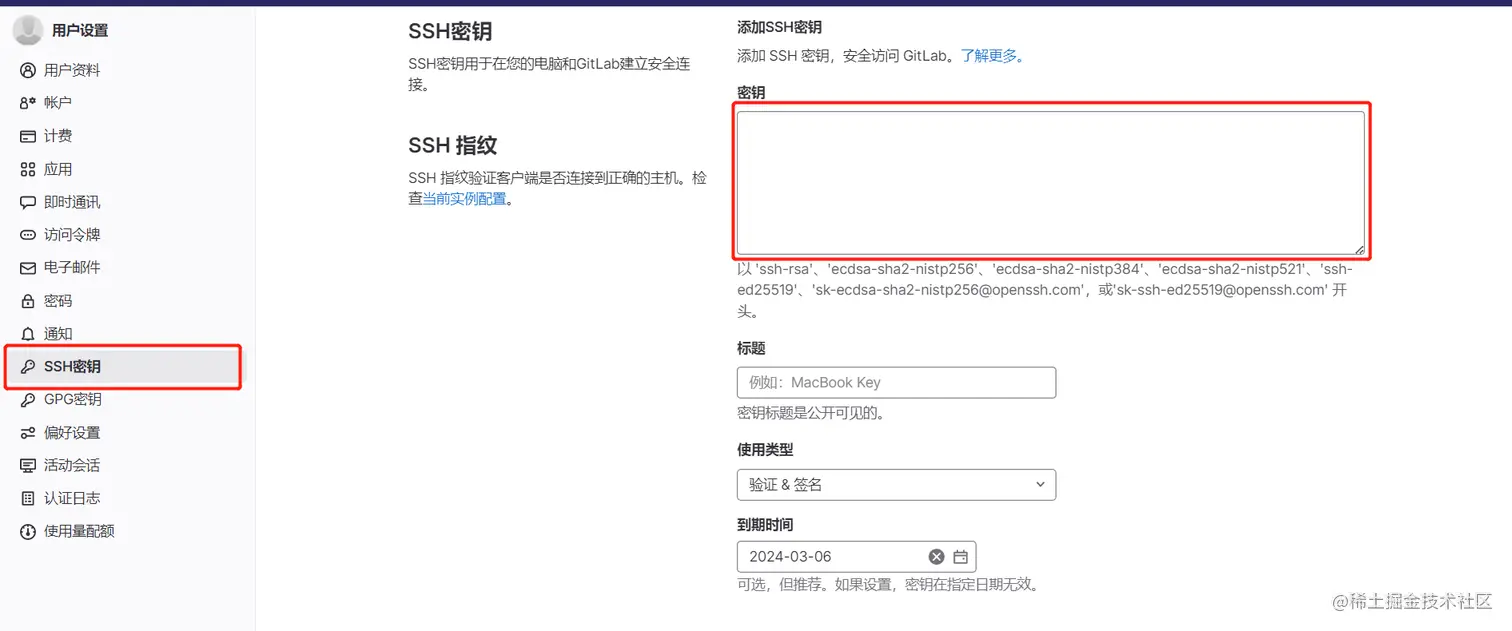1512x631 pixels.
Task: Click the GPG密钥 key icon
Action: [x=28, y=399]
